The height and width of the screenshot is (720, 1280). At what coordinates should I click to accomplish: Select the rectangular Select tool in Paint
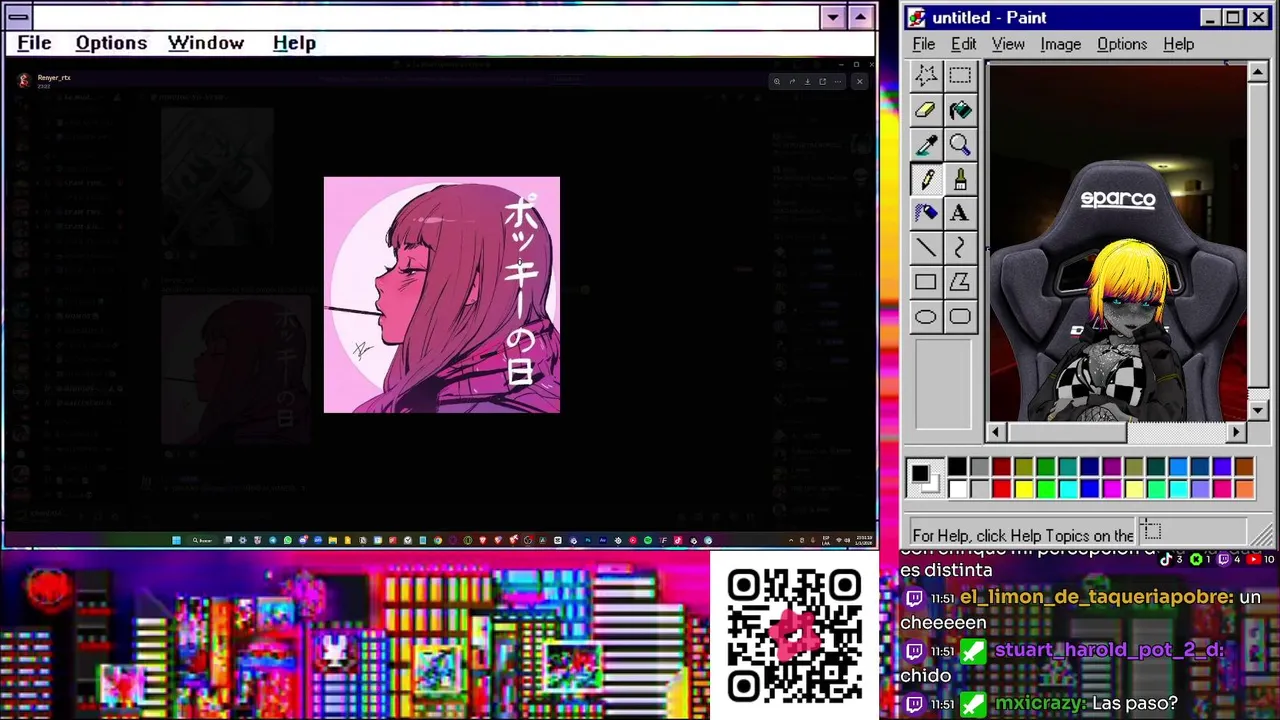[x=960, y=76]
